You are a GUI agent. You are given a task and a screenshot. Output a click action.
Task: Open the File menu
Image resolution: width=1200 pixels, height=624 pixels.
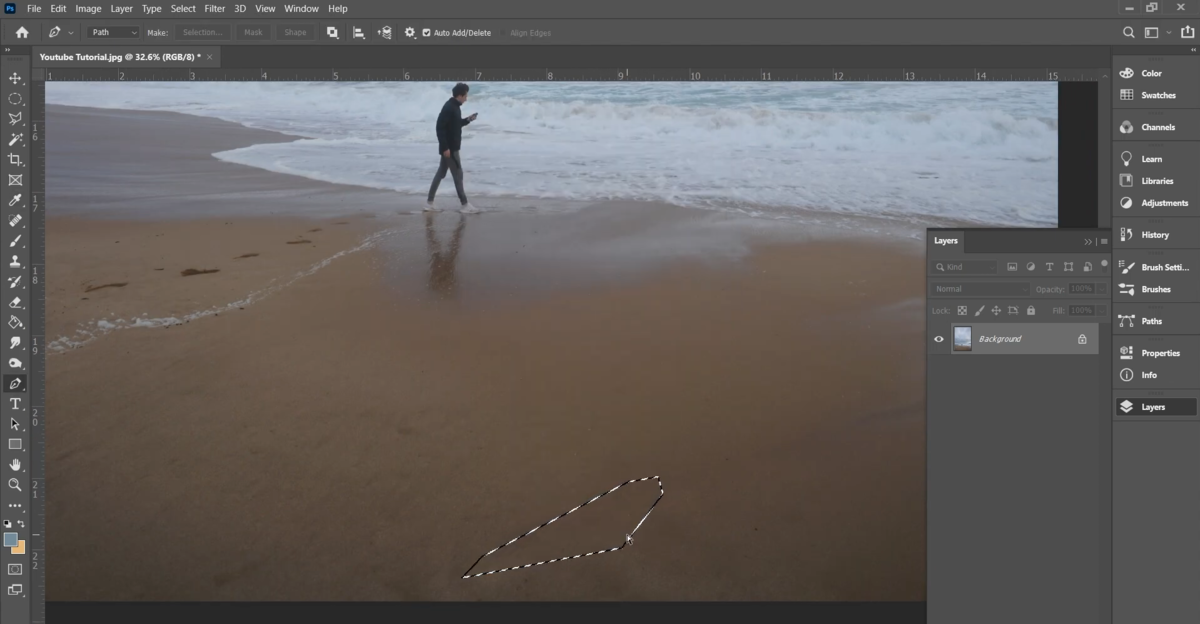tap(34, 9)
